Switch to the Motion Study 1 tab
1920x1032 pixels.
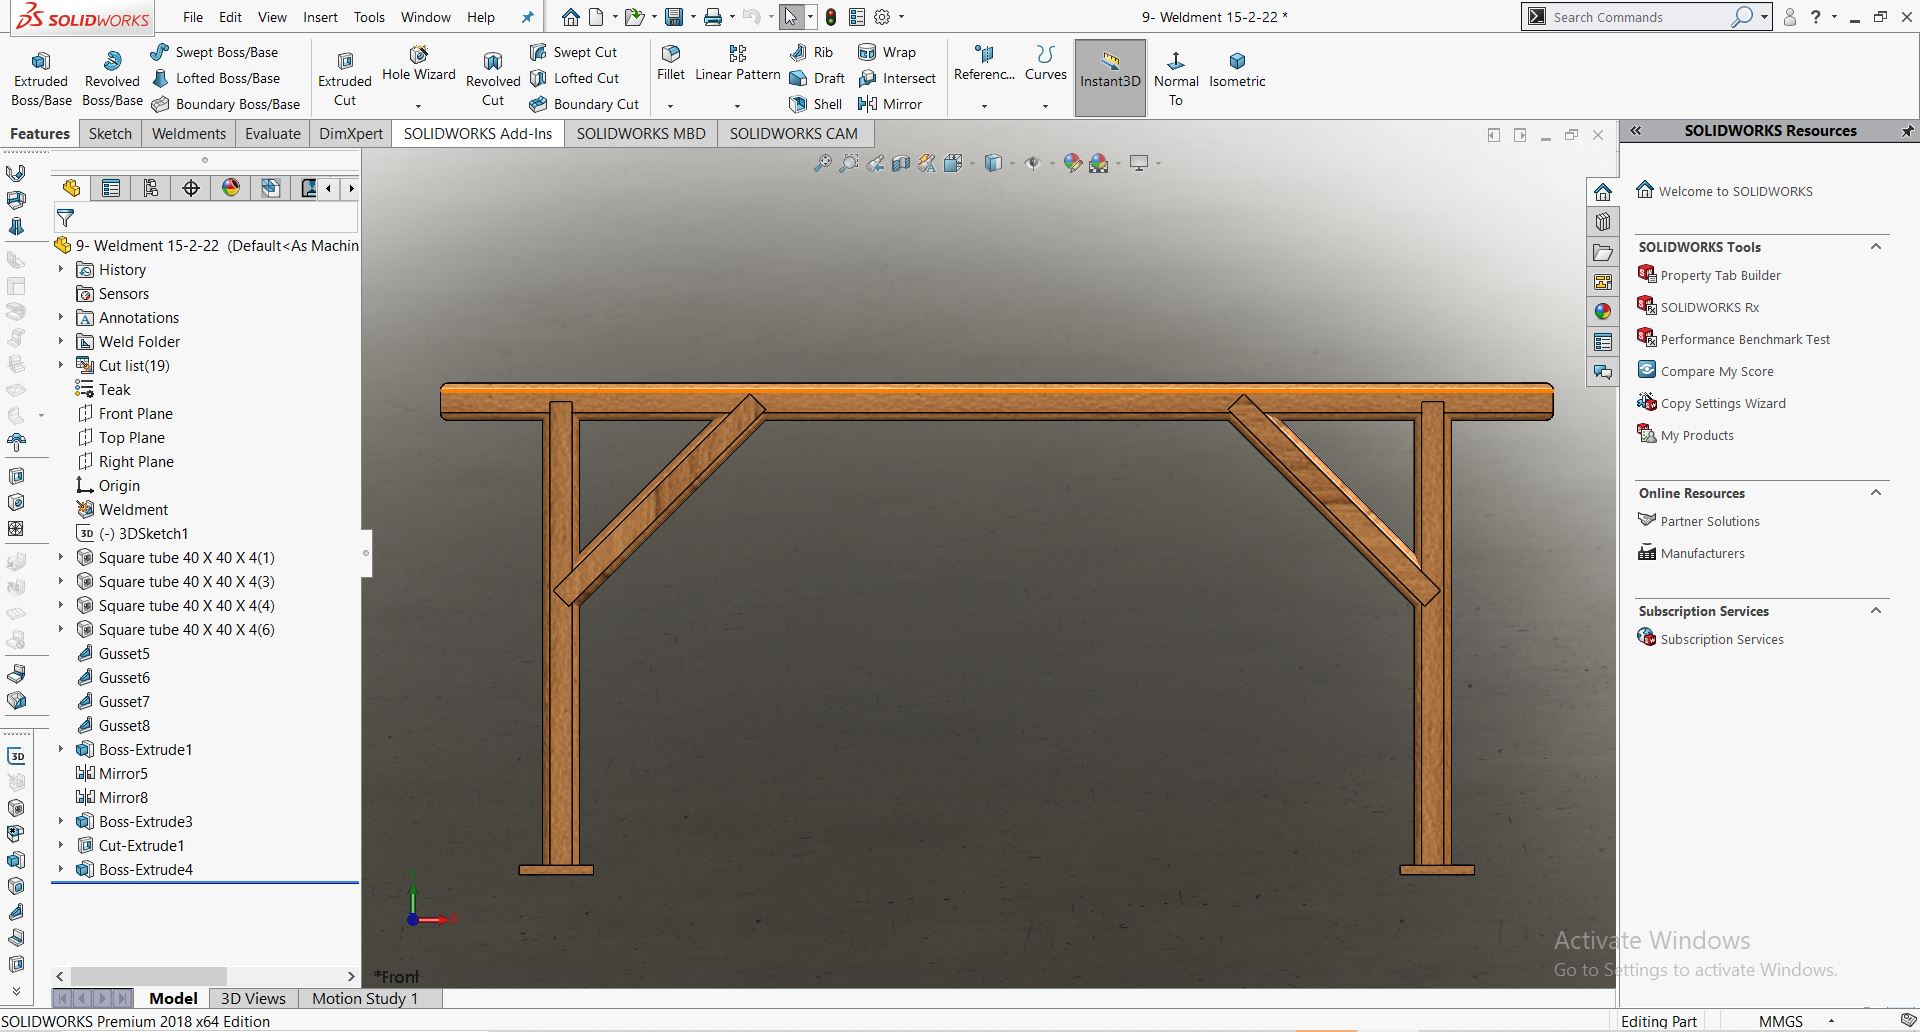[365, 998]
